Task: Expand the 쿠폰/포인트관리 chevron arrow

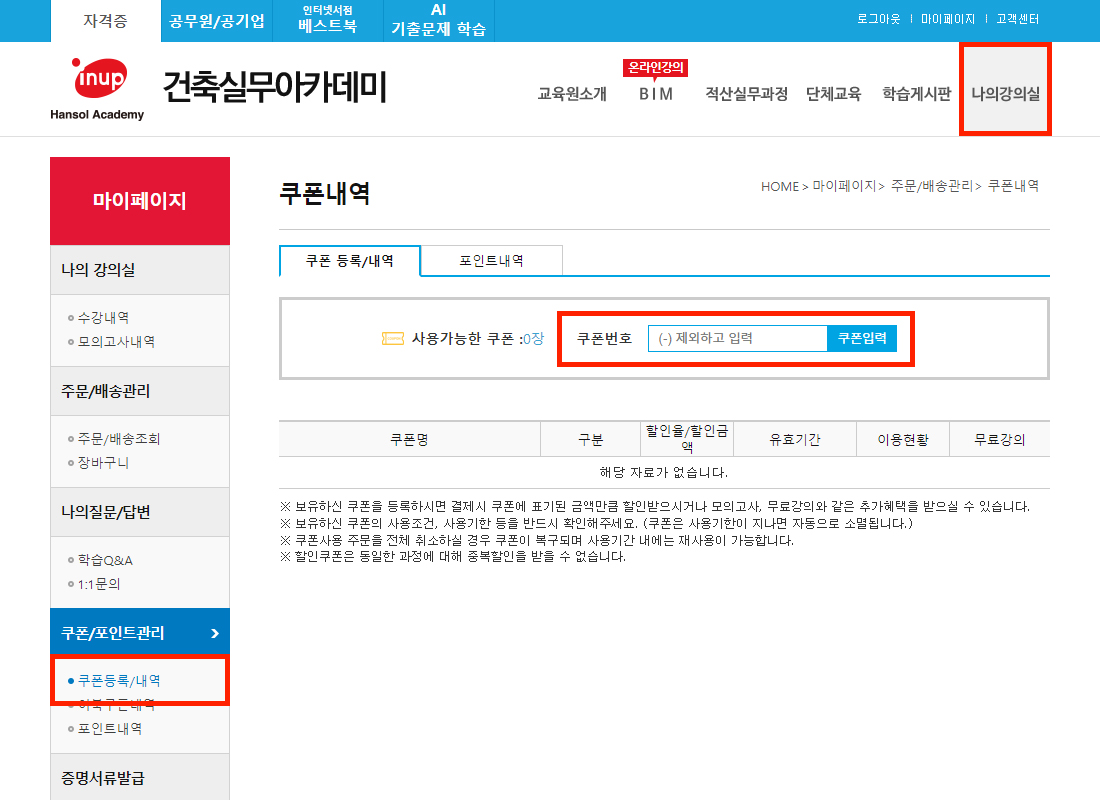Action: pyautogui.click(x=215, y=633)
